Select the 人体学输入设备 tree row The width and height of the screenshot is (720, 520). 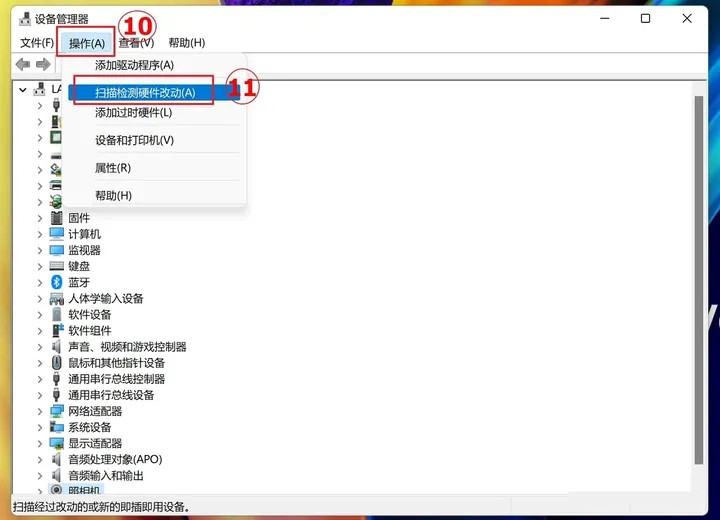106,299
